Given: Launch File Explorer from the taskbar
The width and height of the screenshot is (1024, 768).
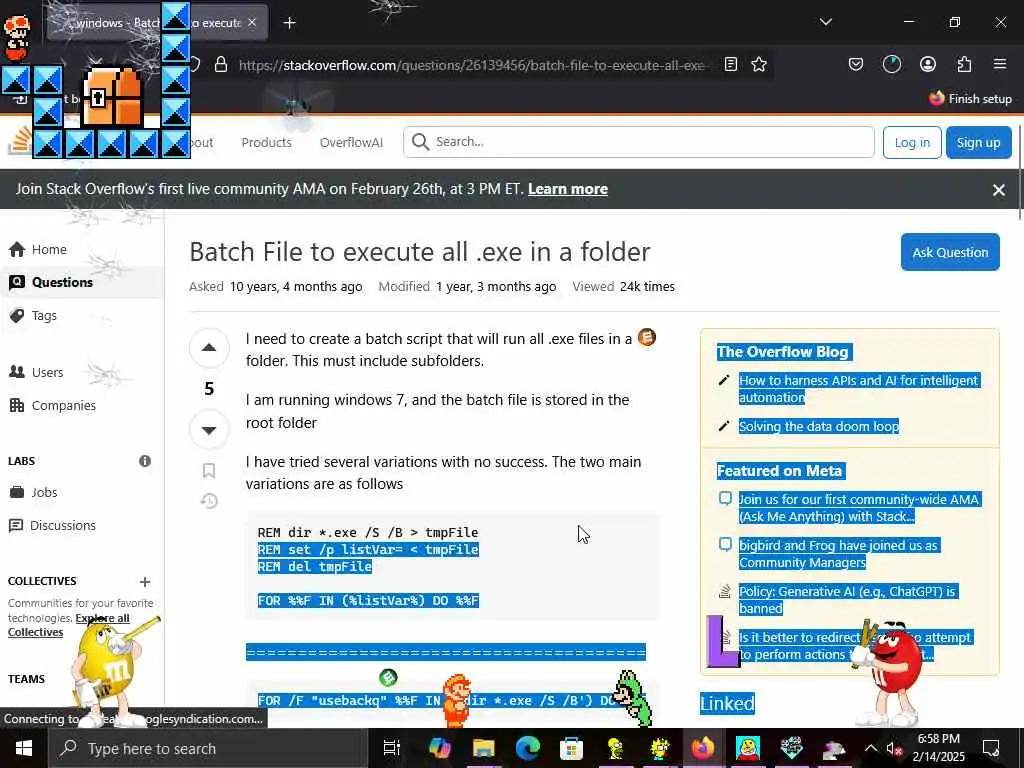Looking at the screenshot, I should [484, 748].
